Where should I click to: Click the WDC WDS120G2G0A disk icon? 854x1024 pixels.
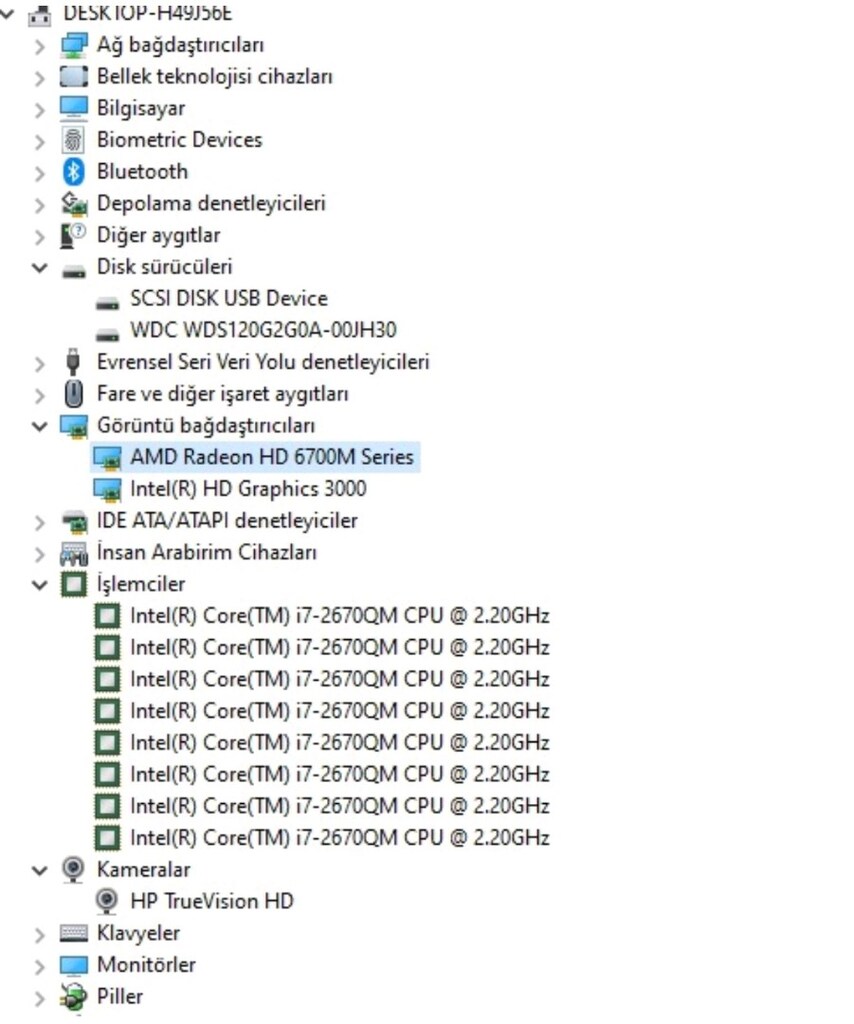(107, 334)
